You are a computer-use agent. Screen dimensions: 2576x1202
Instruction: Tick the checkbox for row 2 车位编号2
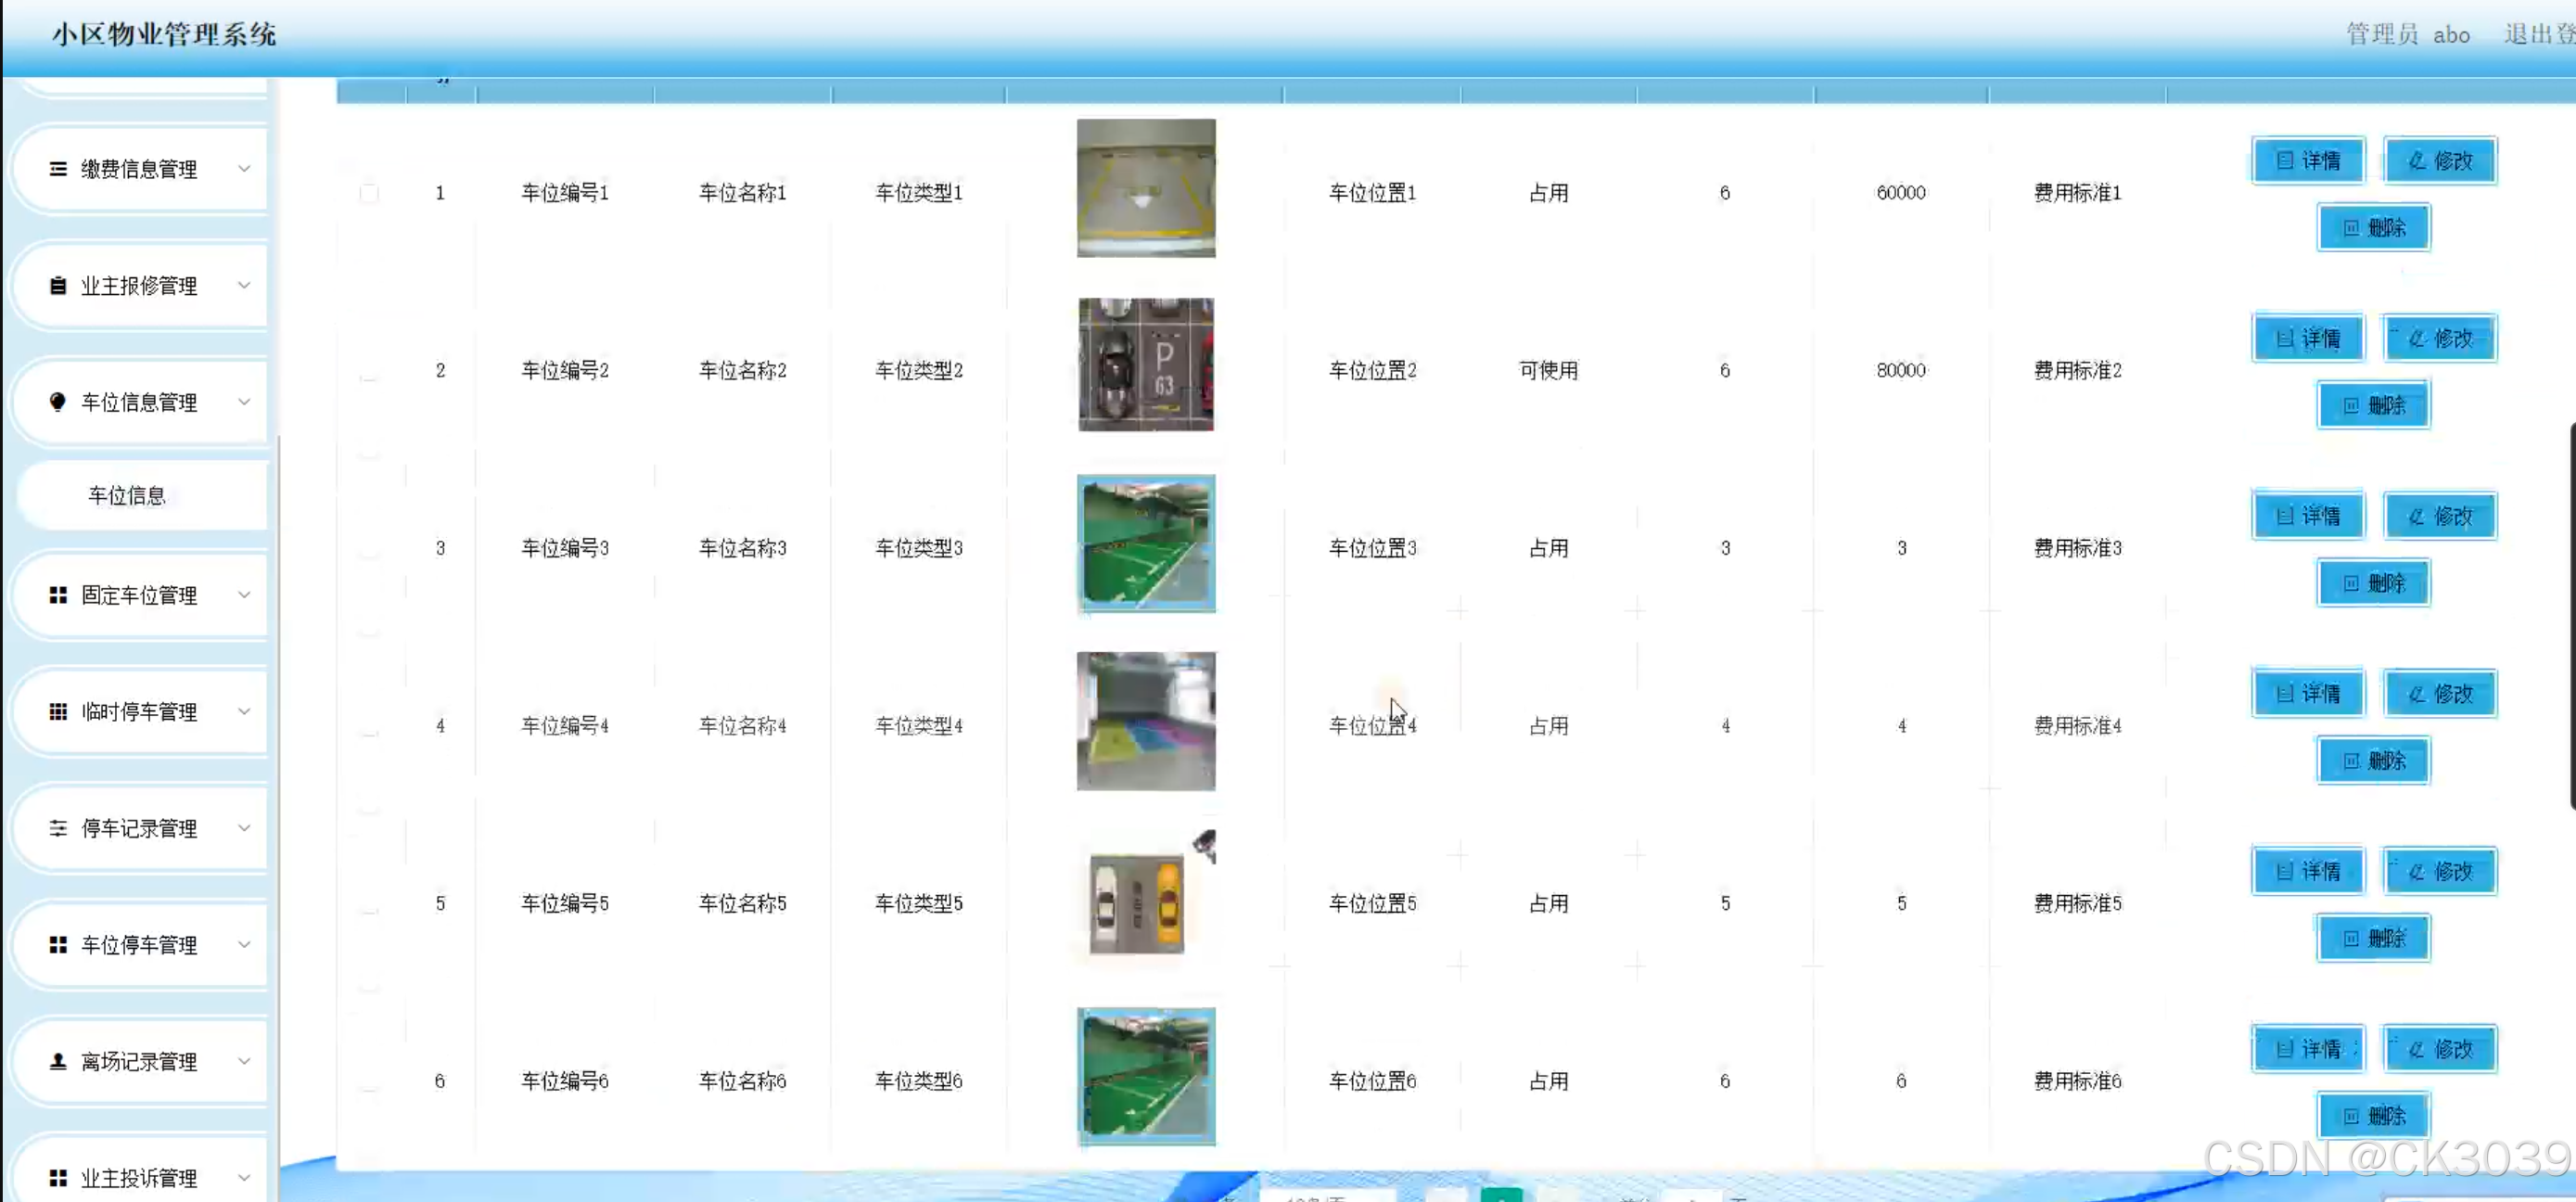click(369, 371)
